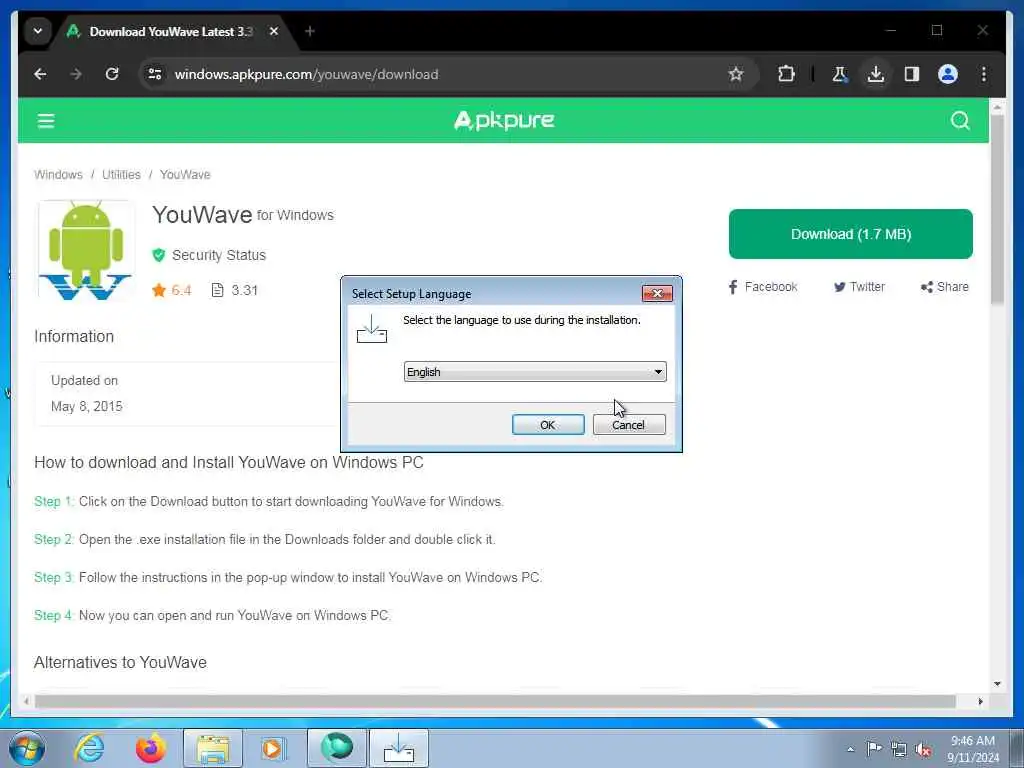Image resolution: width=1024 pixels, height=768 pixels.
Task: Bookmark this page with the star icon
Action: (736, 74)
